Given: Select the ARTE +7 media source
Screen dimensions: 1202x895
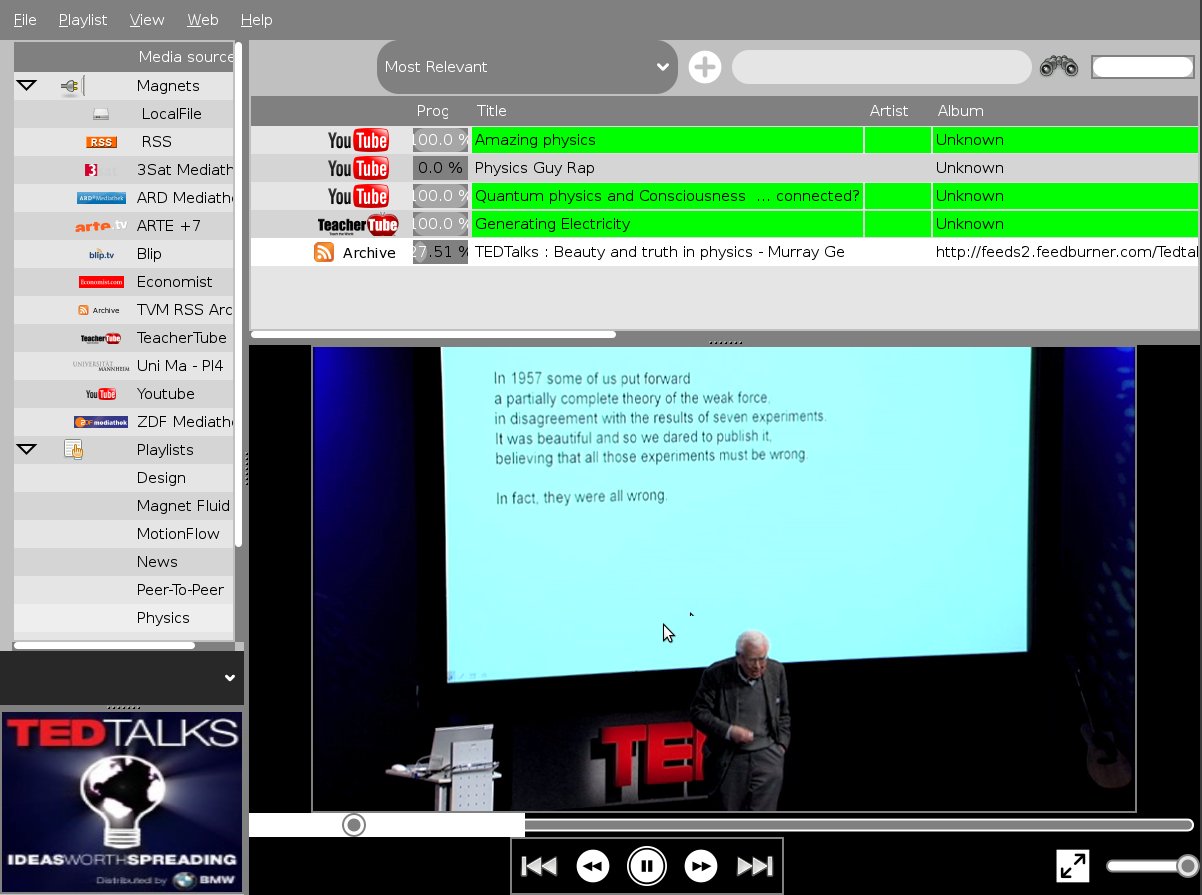Looking at the screenshot, I should point(168,226).
